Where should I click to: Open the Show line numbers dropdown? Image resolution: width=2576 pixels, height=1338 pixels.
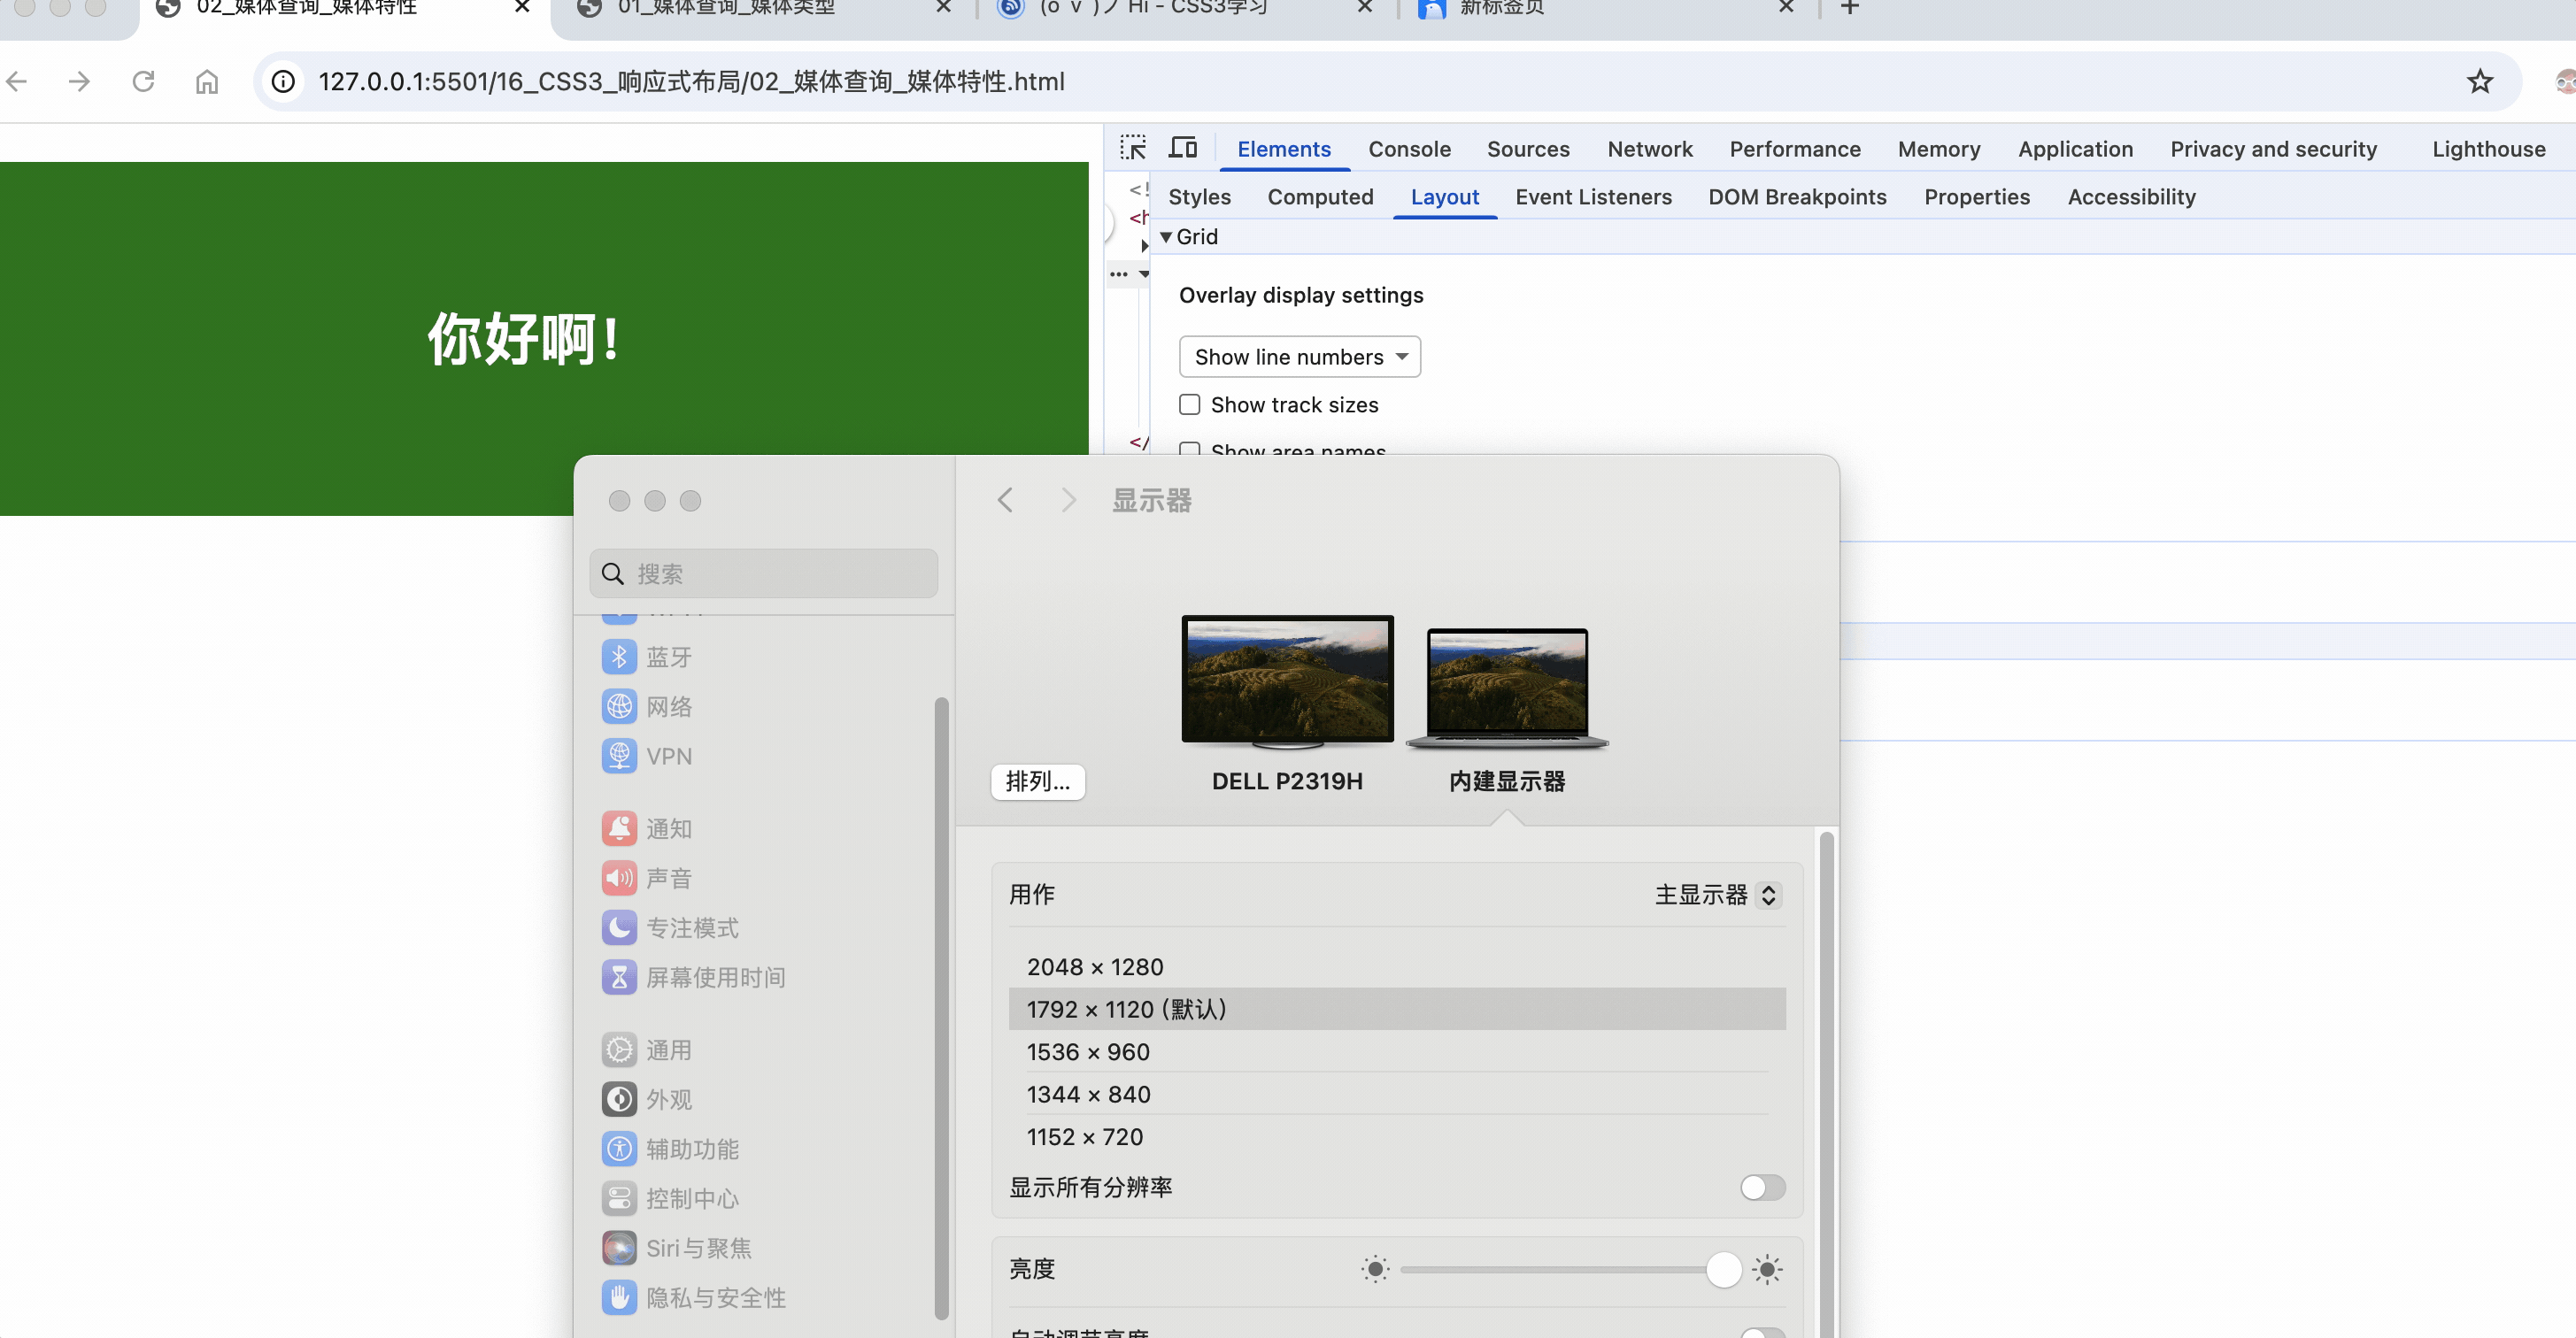click(x=1299, y=357)
